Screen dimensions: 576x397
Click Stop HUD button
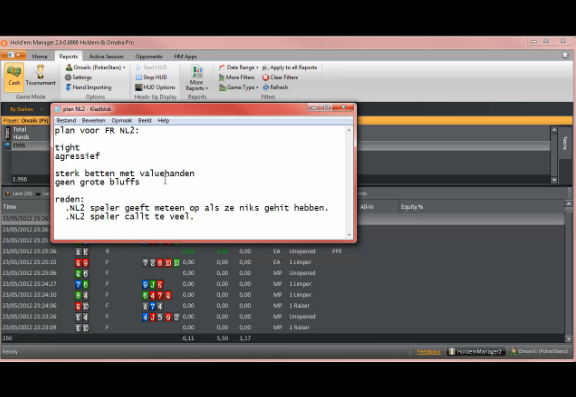151,77
